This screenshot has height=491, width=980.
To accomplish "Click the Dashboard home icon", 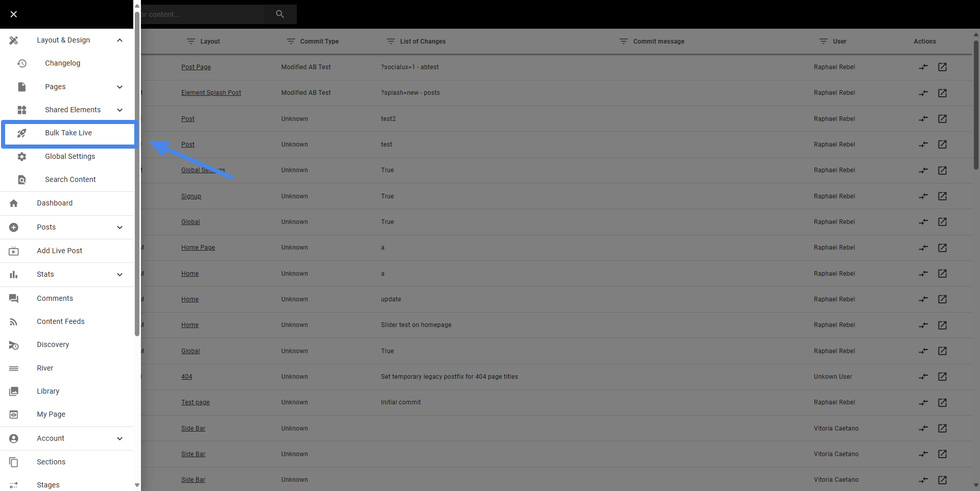I will (14, 203).
